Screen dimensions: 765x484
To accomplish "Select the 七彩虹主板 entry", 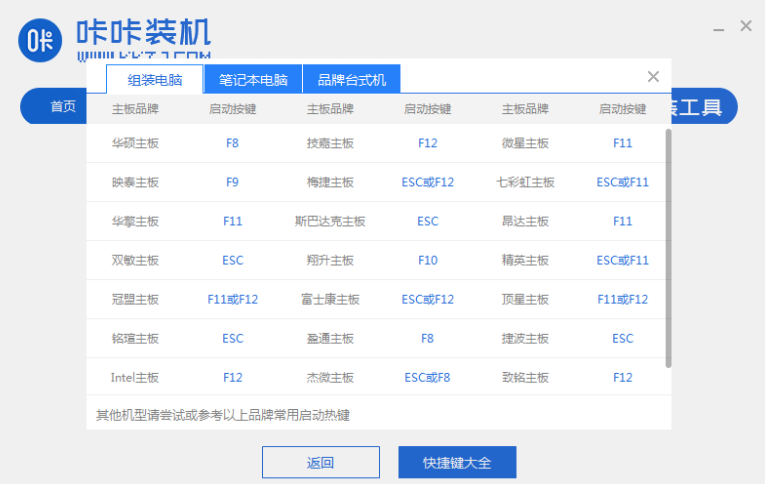I will coord(525,182).
